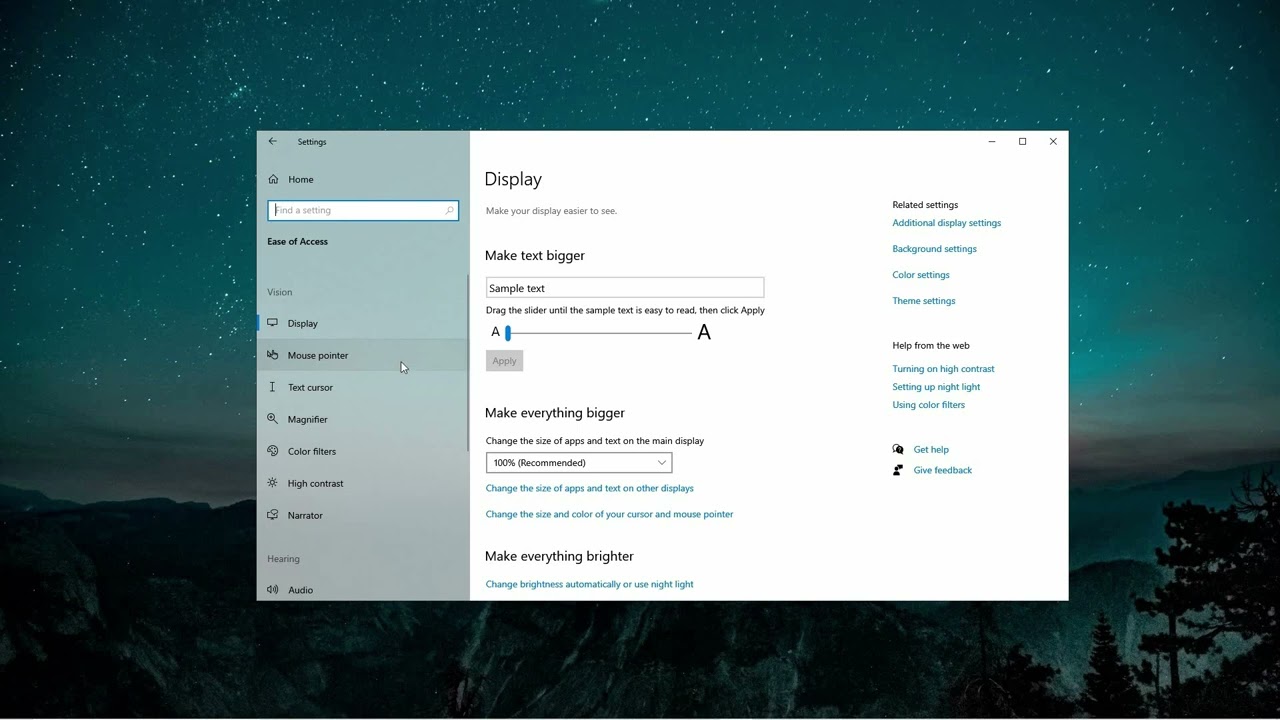Image resolution: width=1280 pixels, height=720 pixels.
Task: Open Turning on high contrast help
Action: (x=943, y=369)
